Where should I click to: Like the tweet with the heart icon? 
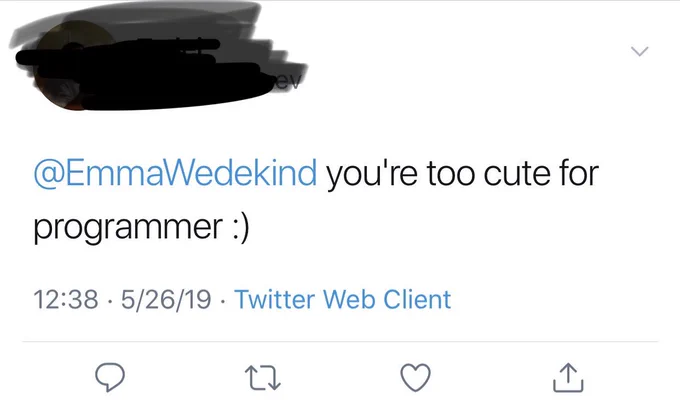415,377
